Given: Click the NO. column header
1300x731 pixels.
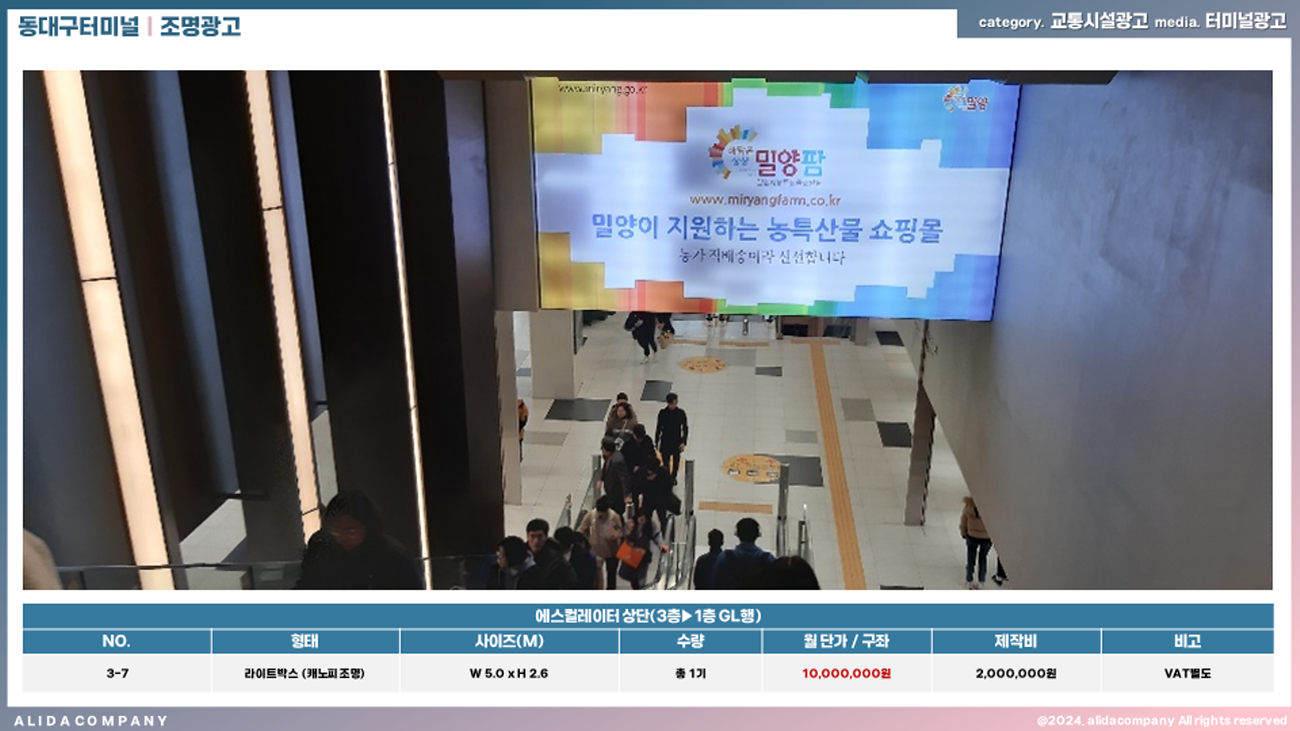Looking at the screenshot, I should (x=116, y=641).
